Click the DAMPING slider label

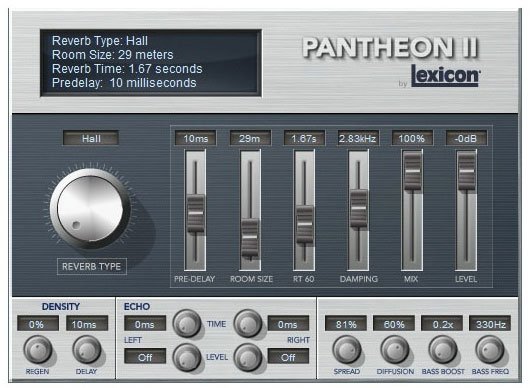click(359, 279)
